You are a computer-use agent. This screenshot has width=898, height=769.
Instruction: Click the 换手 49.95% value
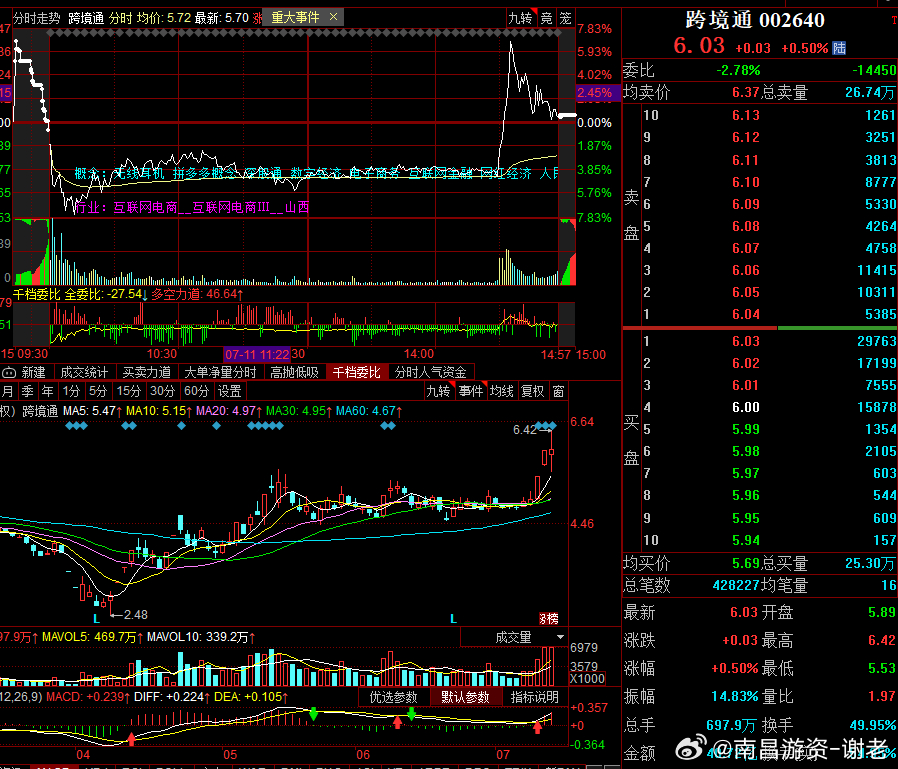873,725
